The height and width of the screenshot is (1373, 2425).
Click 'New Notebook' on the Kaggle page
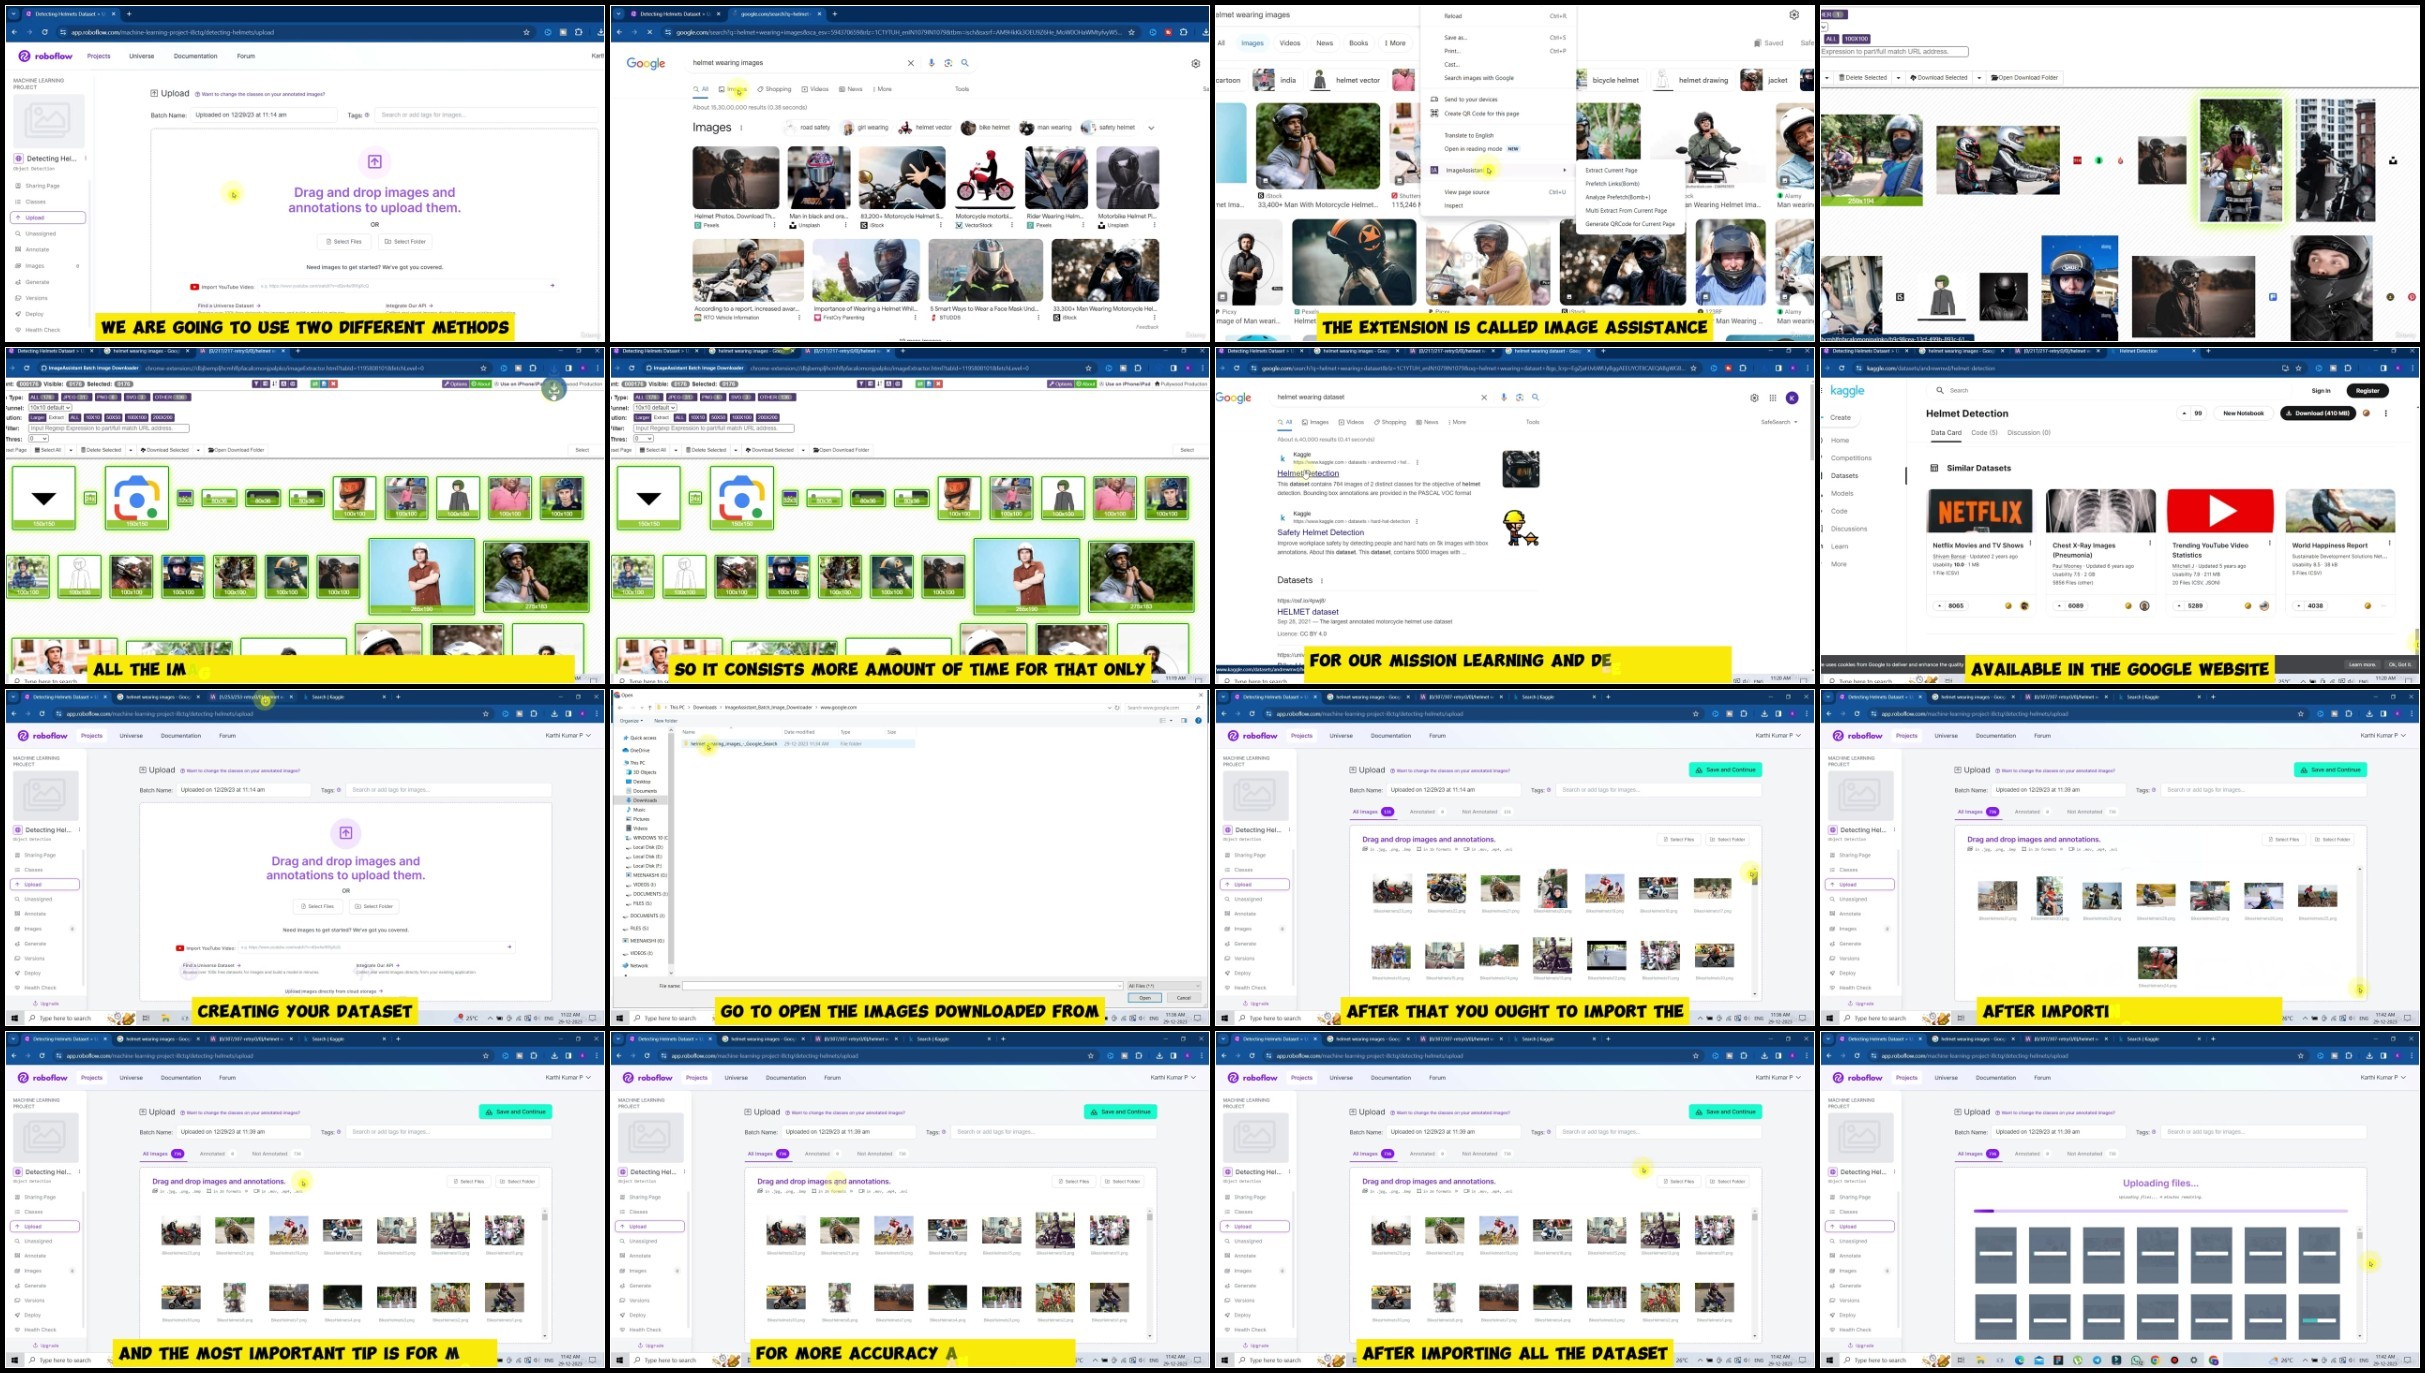point(2243,413)
